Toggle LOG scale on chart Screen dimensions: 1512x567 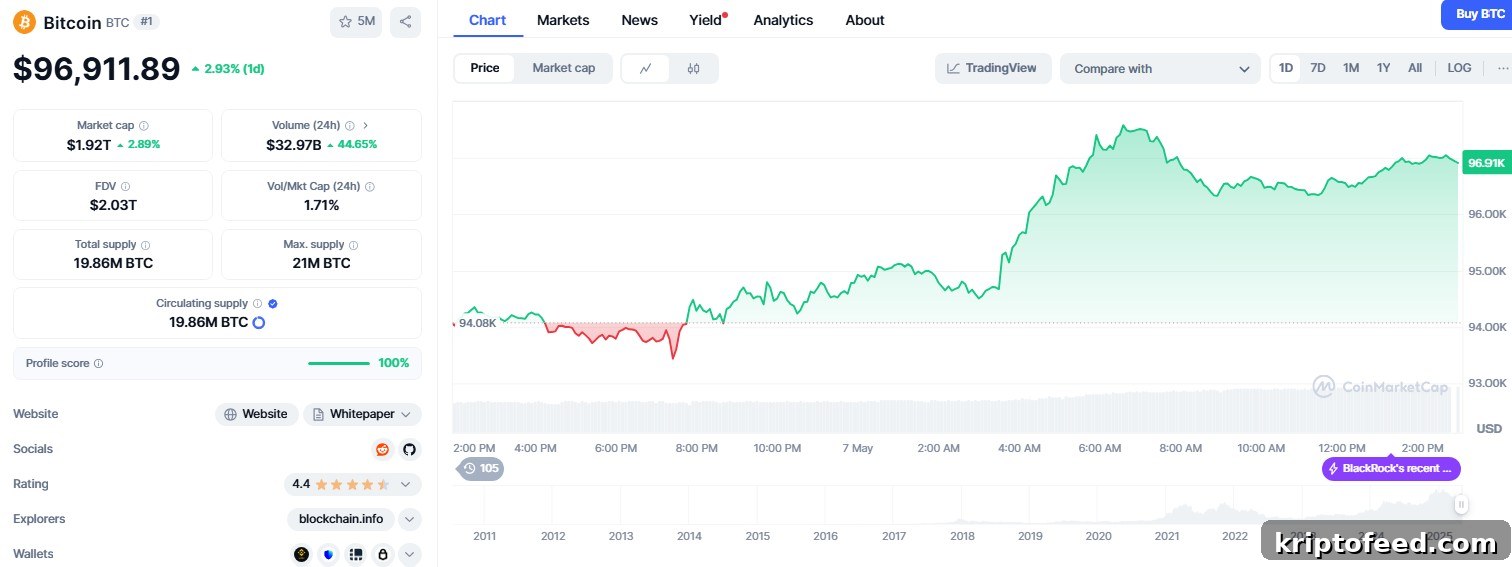[1459, 68]
